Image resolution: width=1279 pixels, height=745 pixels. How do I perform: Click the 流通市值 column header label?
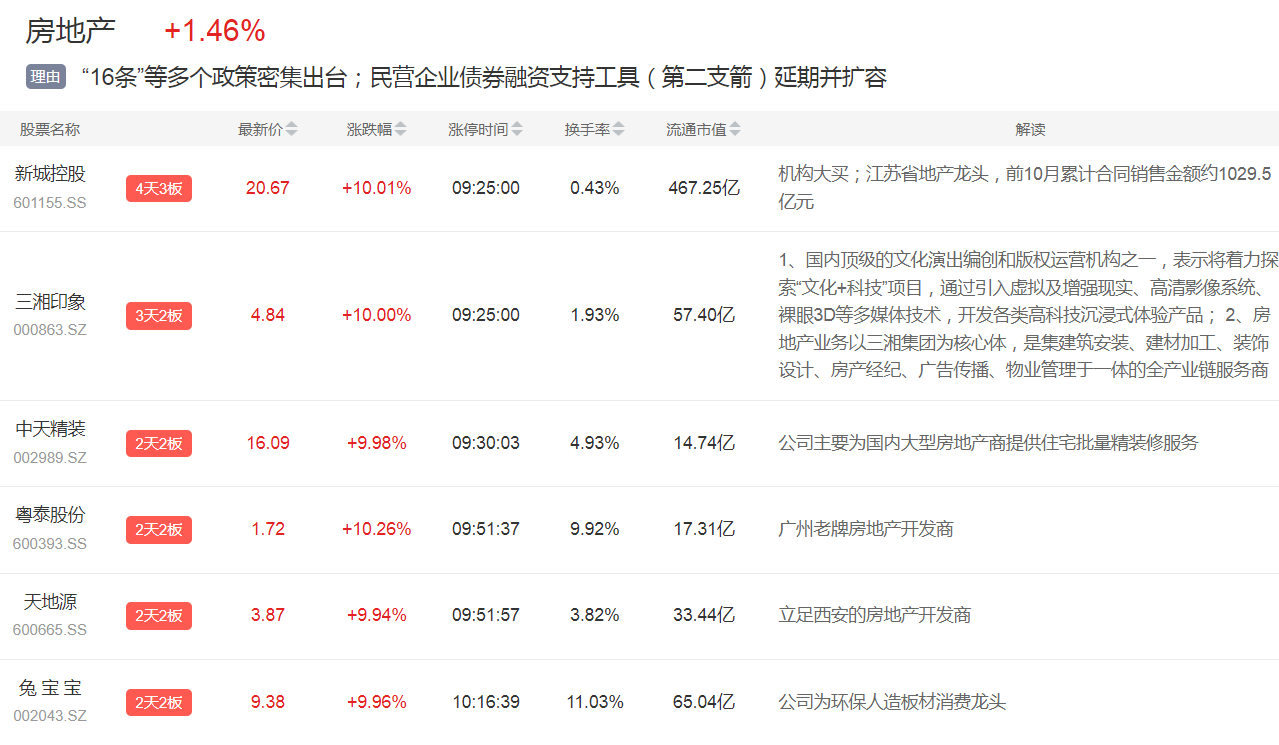(697, 129)
